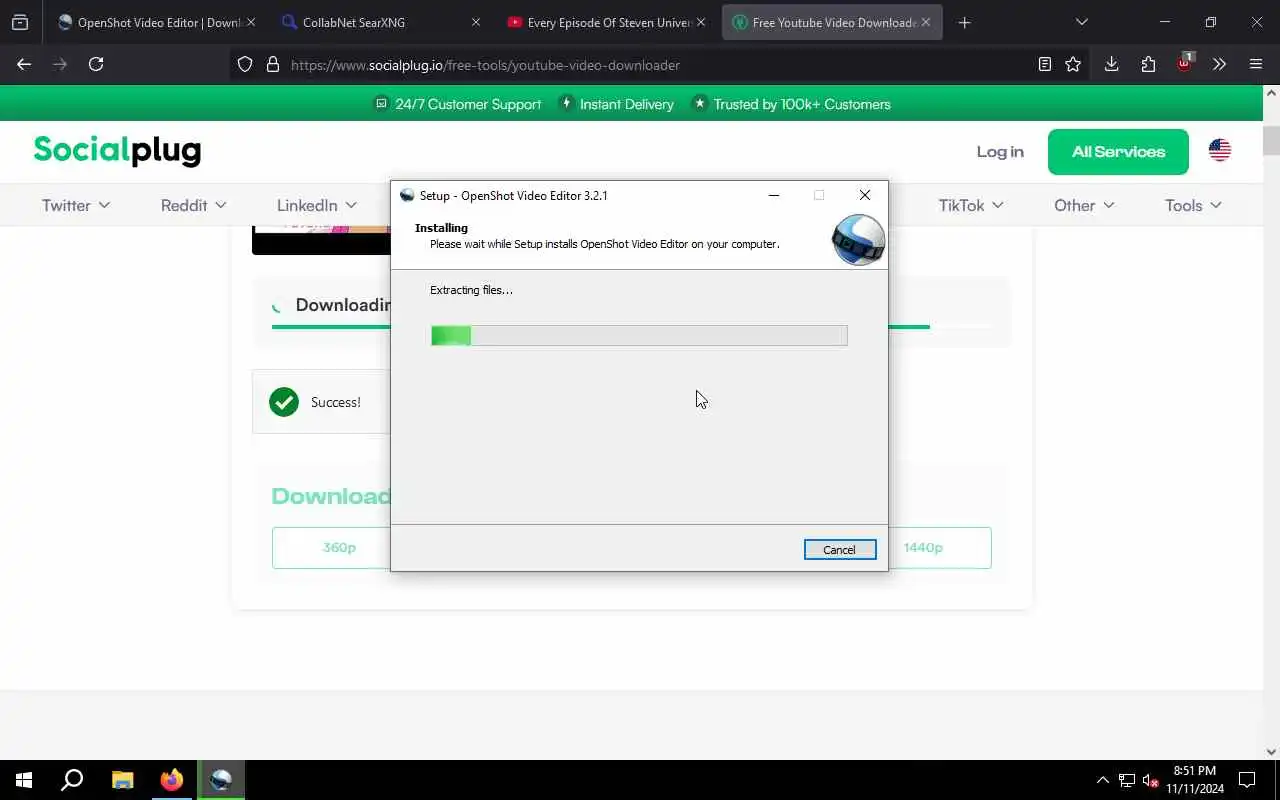Click the network status tray icon

1127,780
